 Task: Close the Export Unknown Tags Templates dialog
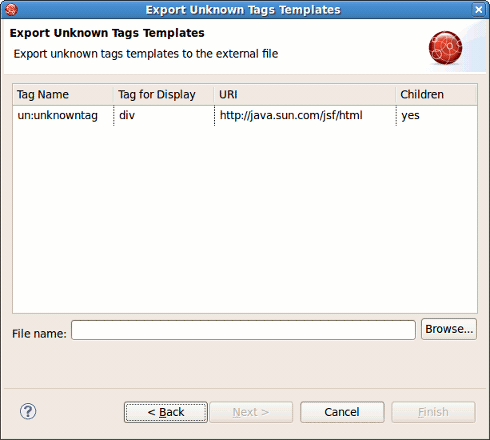[x=479, y=9]
